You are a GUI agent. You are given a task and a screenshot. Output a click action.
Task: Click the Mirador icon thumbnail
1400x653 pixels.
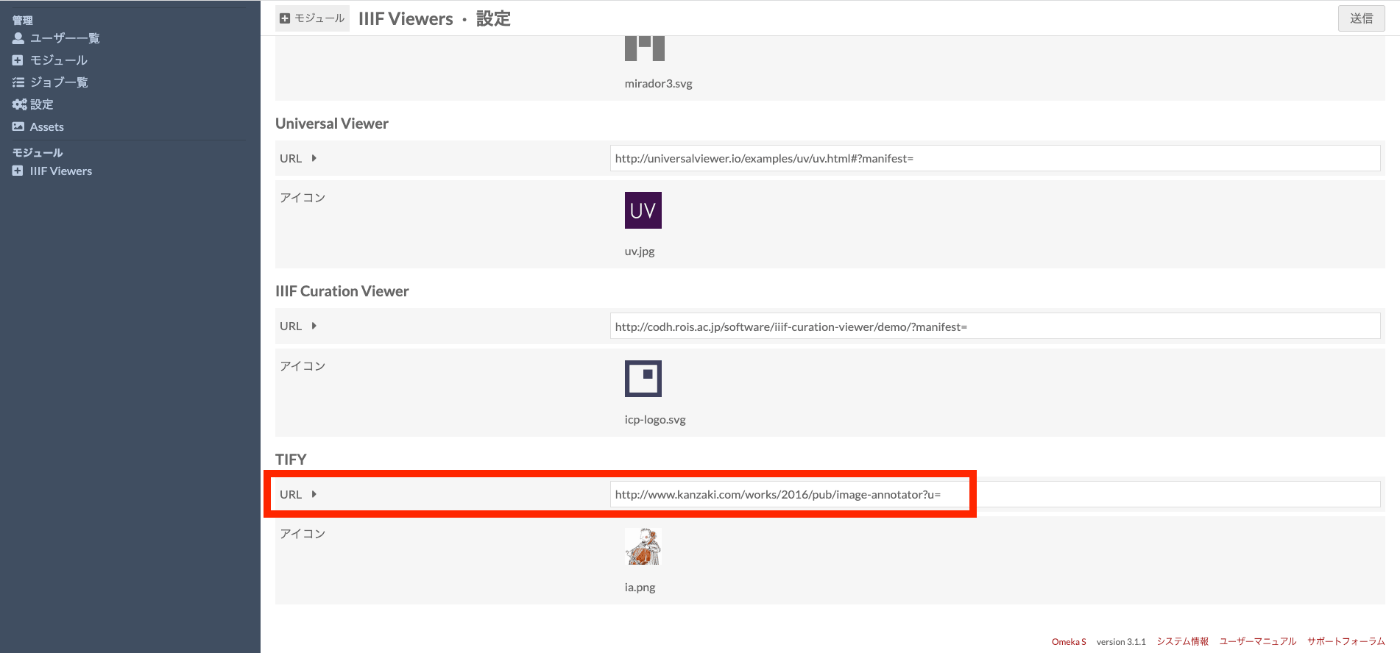coord(644,48)
